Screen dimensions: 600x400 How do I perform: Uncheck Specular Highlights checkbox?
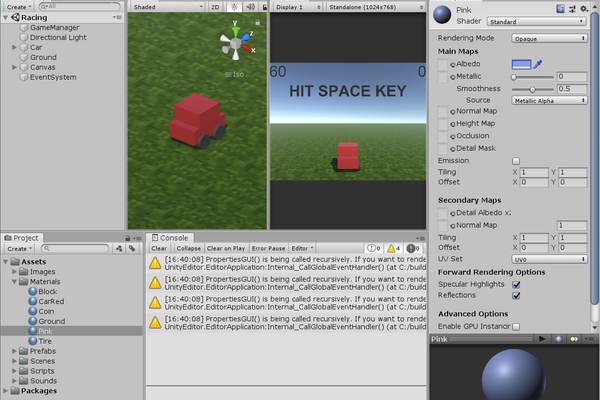pyautogui.click(x=516, y=284)
